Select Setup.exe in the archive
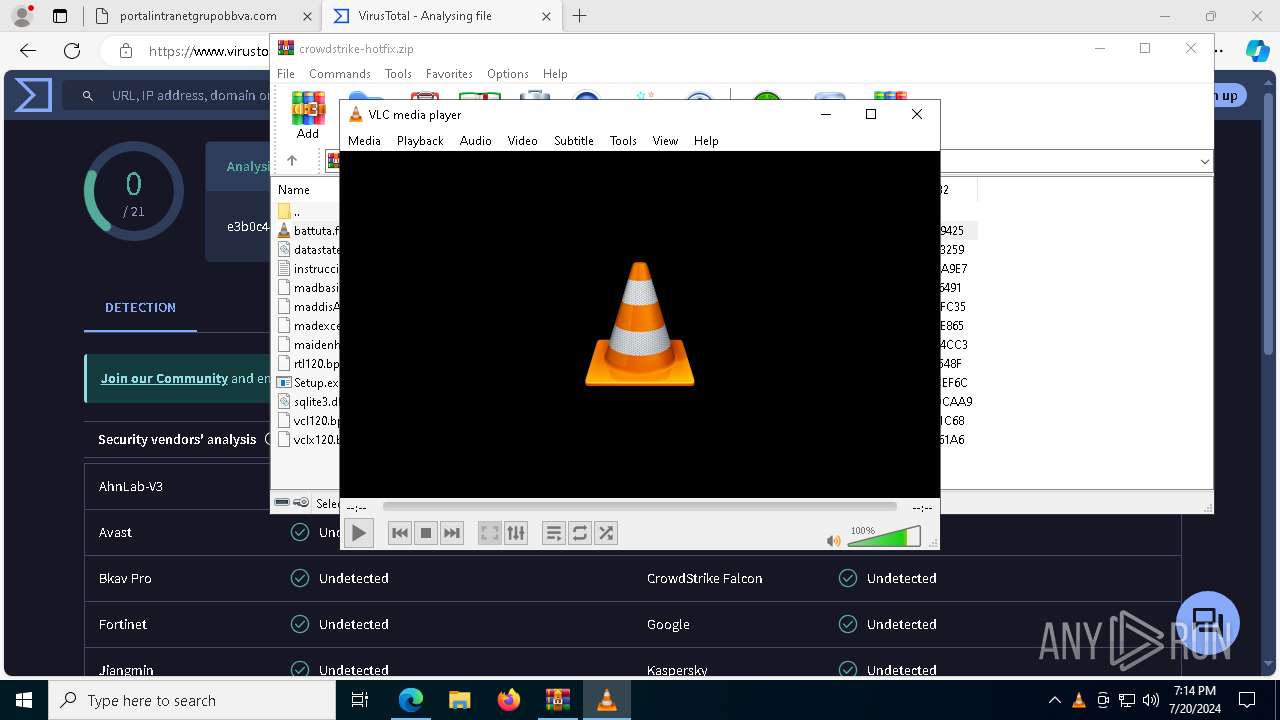Screen dimensions: 1280x720 (x=308, y=382)
